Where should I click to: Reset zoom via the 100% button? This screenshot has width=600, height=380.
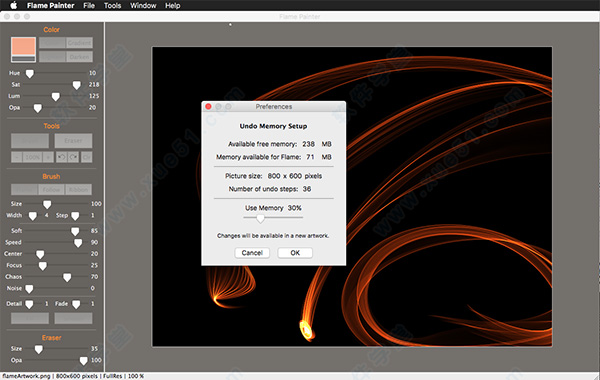(32, 157)
